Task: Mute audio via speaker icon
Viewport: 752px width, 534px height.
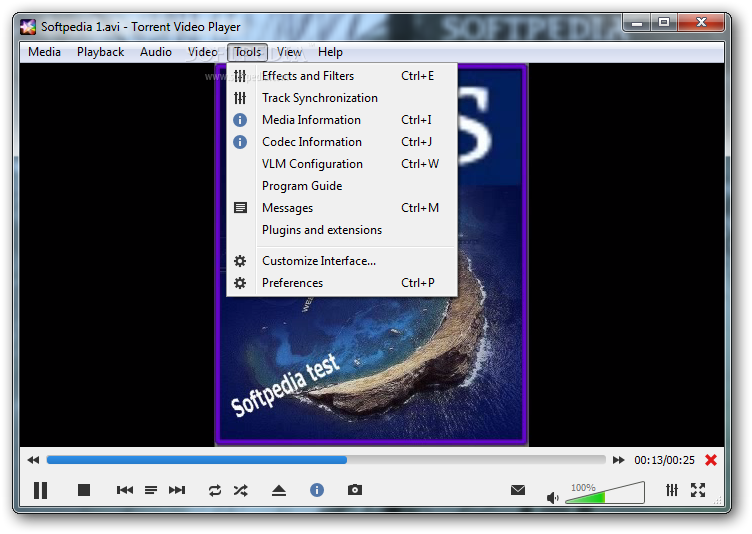Action: click(x=552, y=498)
